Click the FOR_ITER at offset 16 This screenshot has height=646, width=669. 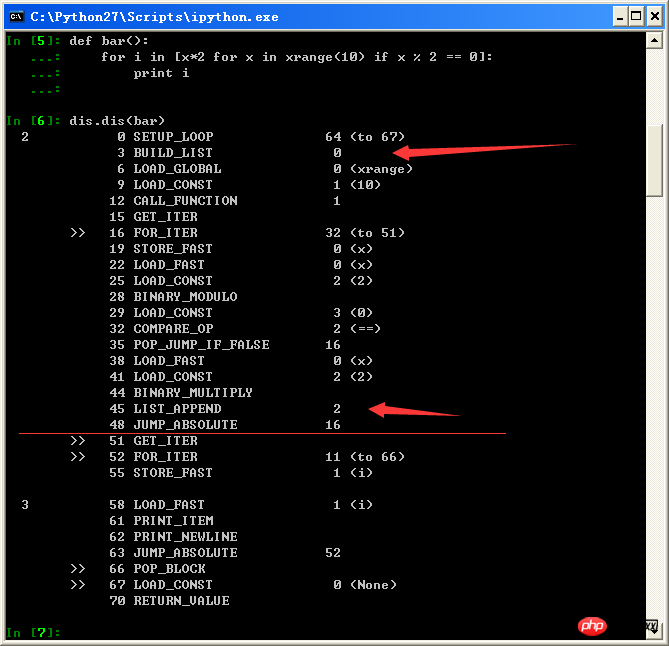[165, 233]
